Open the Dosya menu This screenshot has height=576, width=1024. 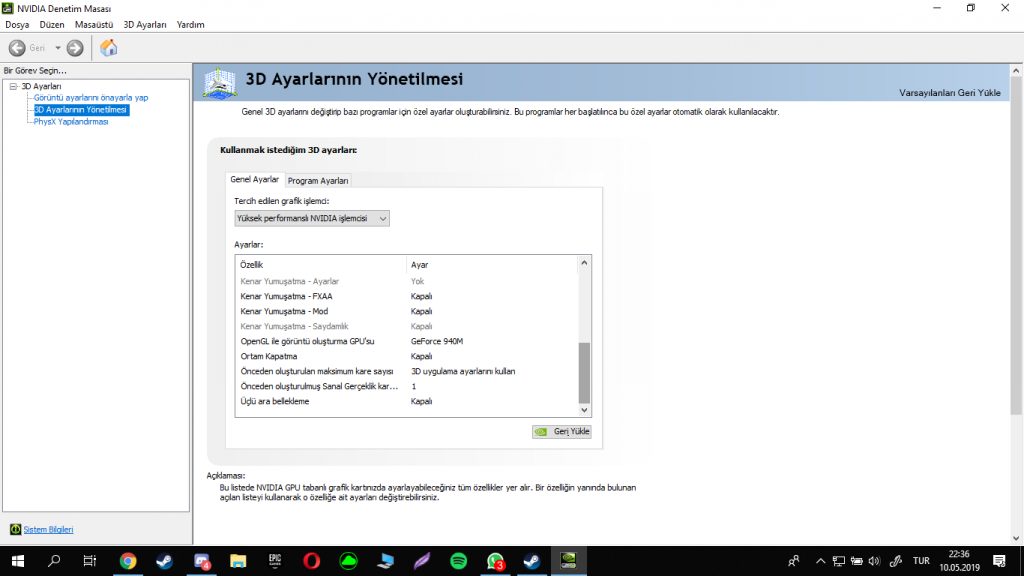[17, 25]
